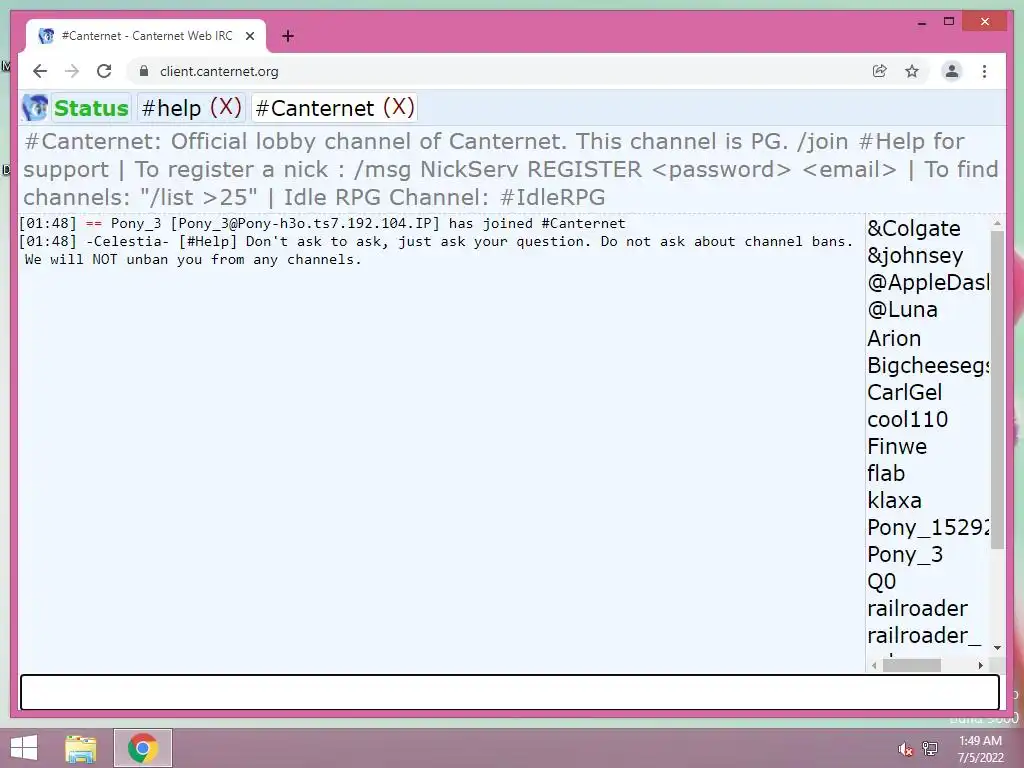Select the #Canternet - Canternet Web IRC browser tab
1024x768 pixels.
coord(146,36)
